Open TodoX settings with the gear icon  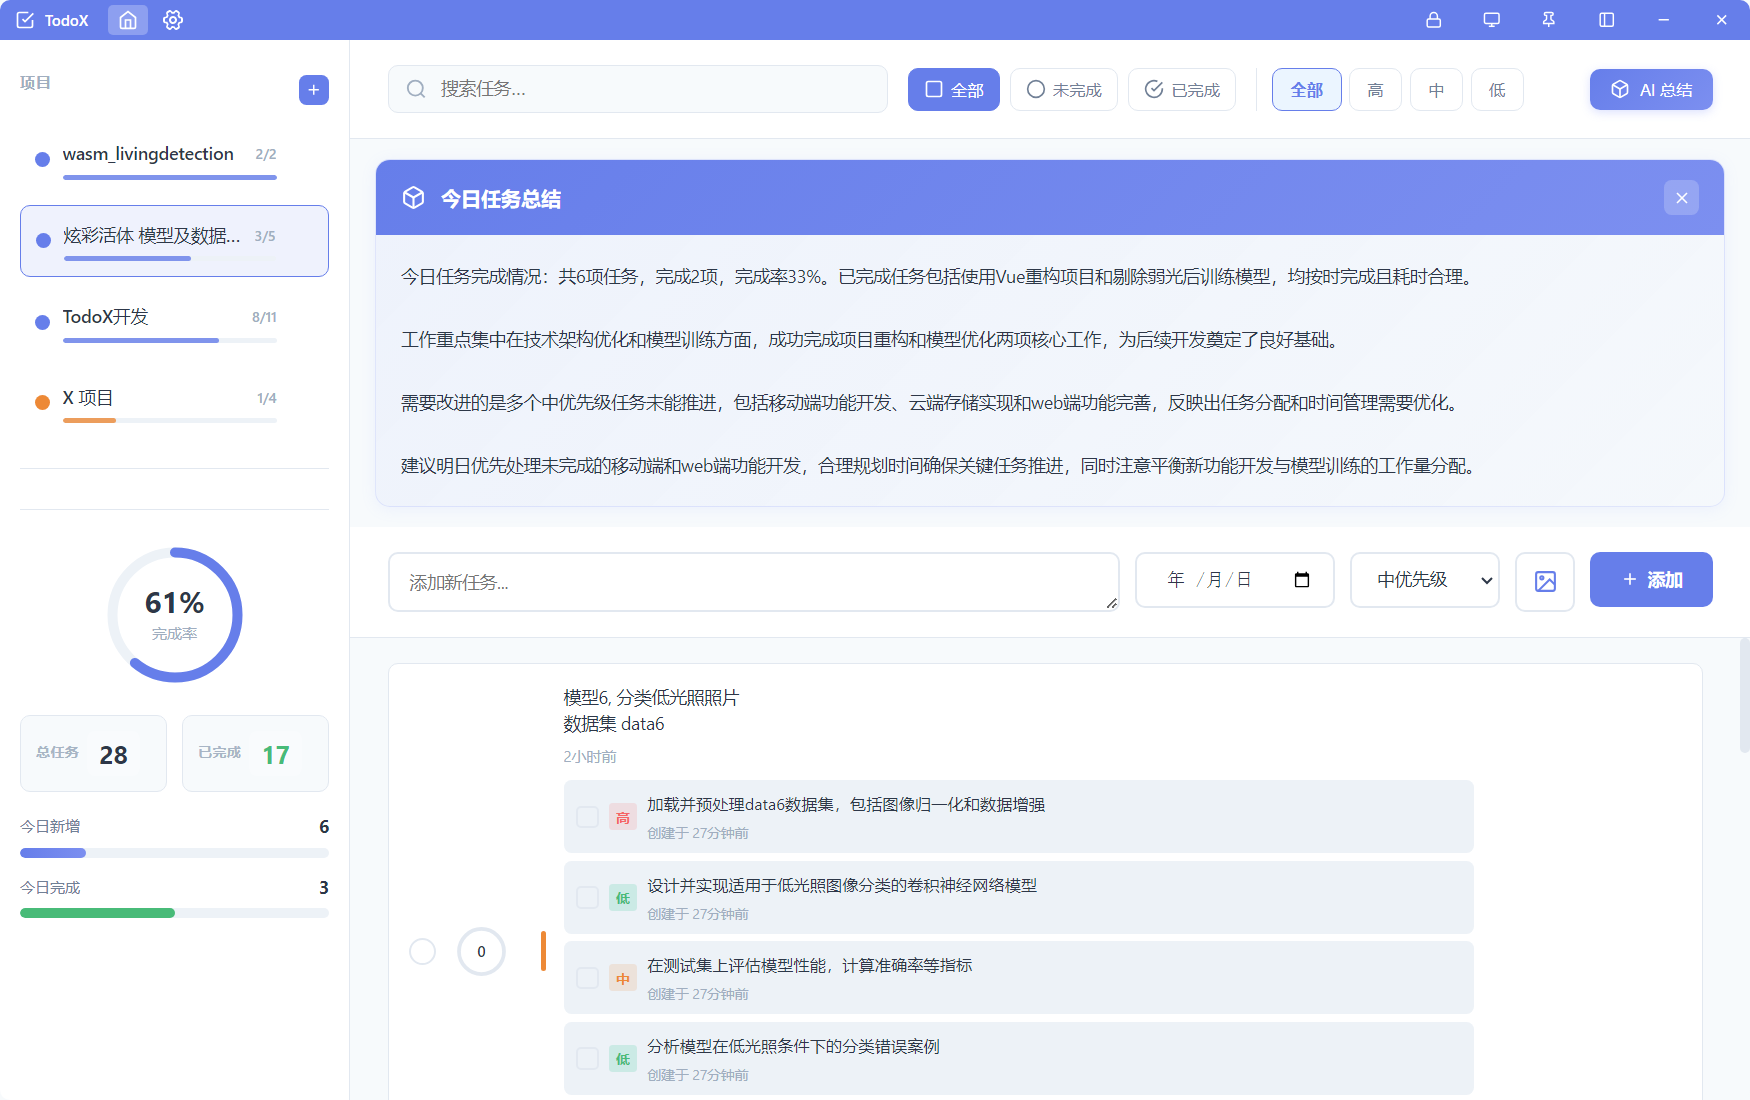172,19
